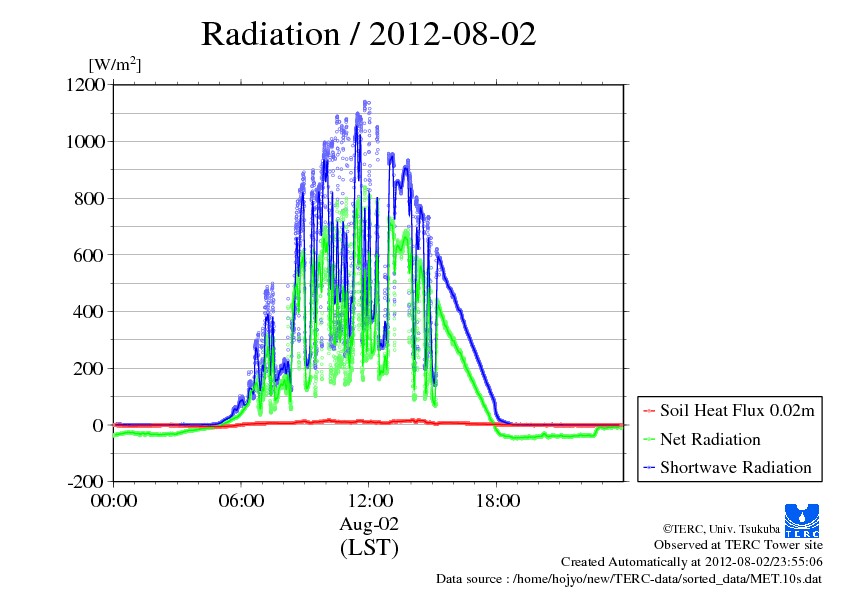Click the chart title 'Radiation / 2012-08-02'
The width and height of the screenshot is (842, 595).
click(x=368, y=34)
